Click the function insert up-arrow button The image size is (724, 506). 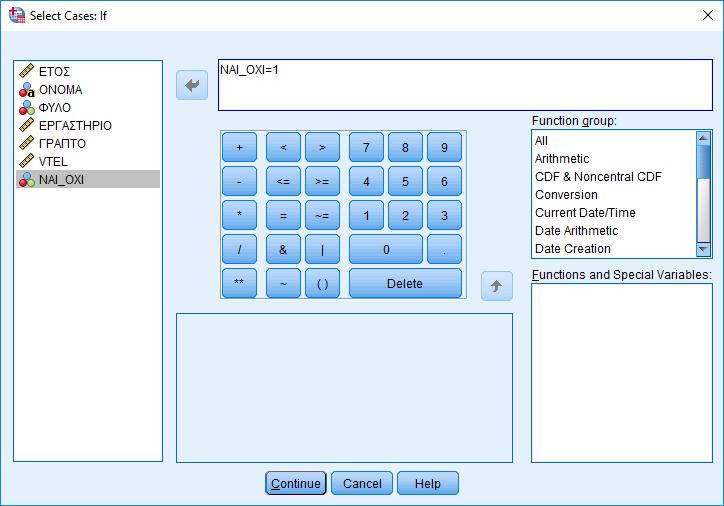coord(497,286)
